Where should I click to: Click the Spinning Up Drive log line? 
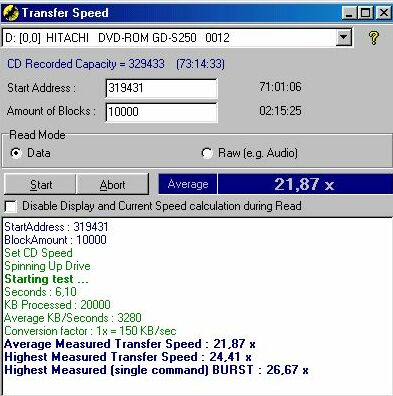pos(47,266)
